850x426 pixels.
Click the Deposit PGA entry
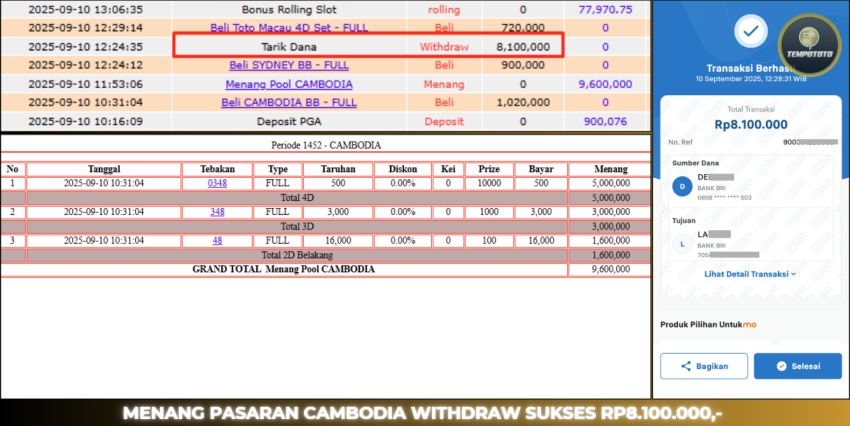[x=289, y=121]
